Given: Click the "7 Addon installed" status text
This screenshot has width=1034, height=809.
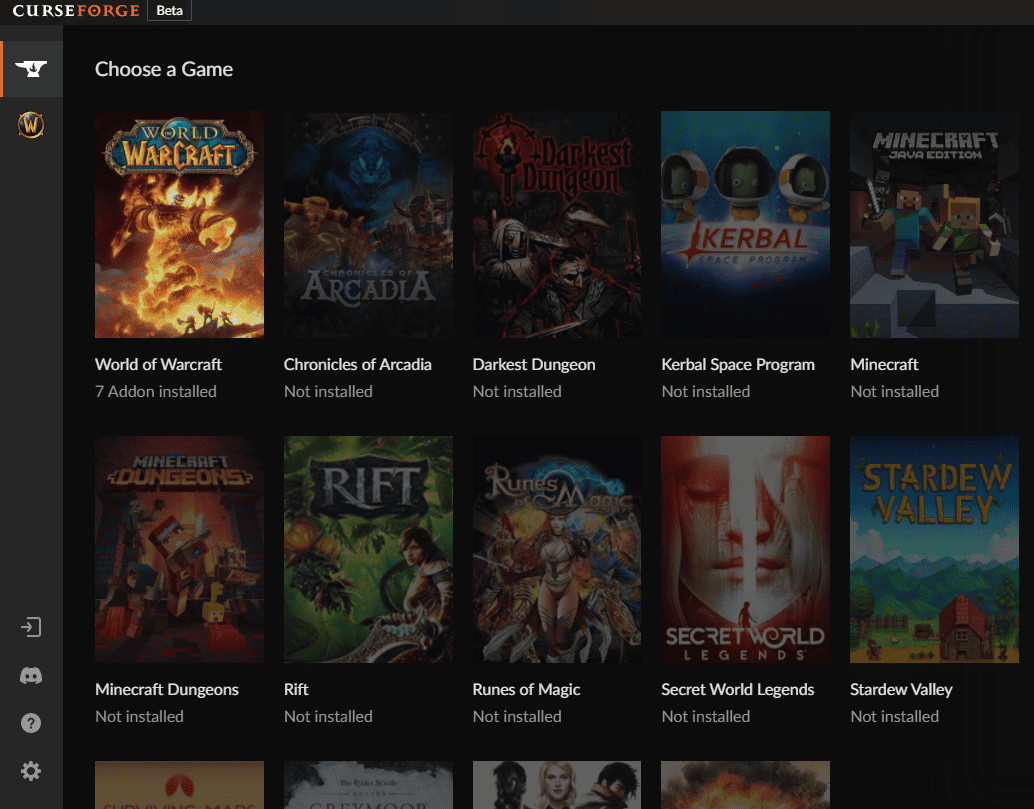Looking at the screenshot, I should click(x=156, y=392).
